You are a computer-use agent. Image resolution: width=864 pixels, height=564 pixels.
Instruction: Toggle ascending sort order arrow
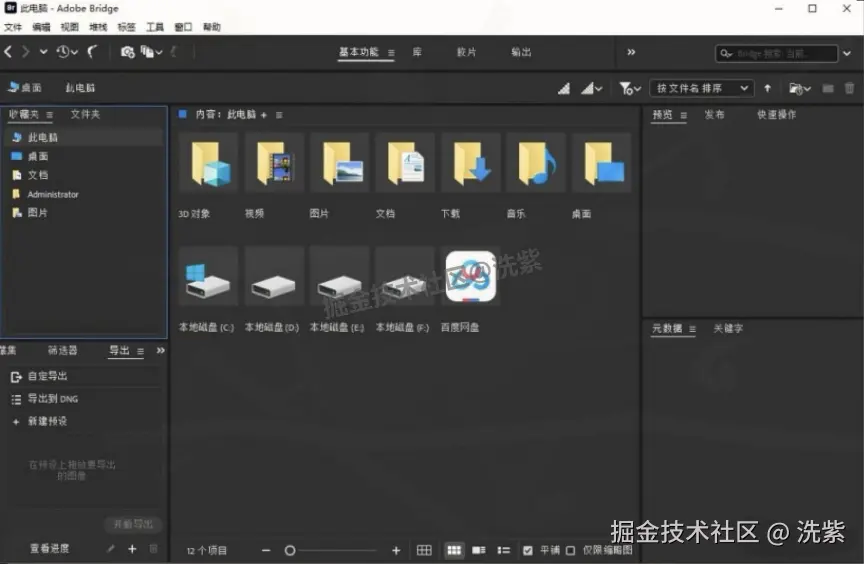[768, 88]
